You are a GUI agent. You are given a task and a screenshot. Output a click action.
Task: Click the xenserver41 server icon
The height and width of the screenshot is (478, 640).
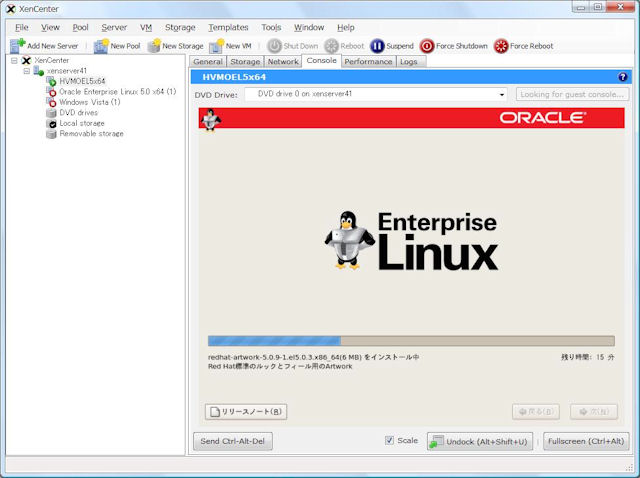coord(39,71)
